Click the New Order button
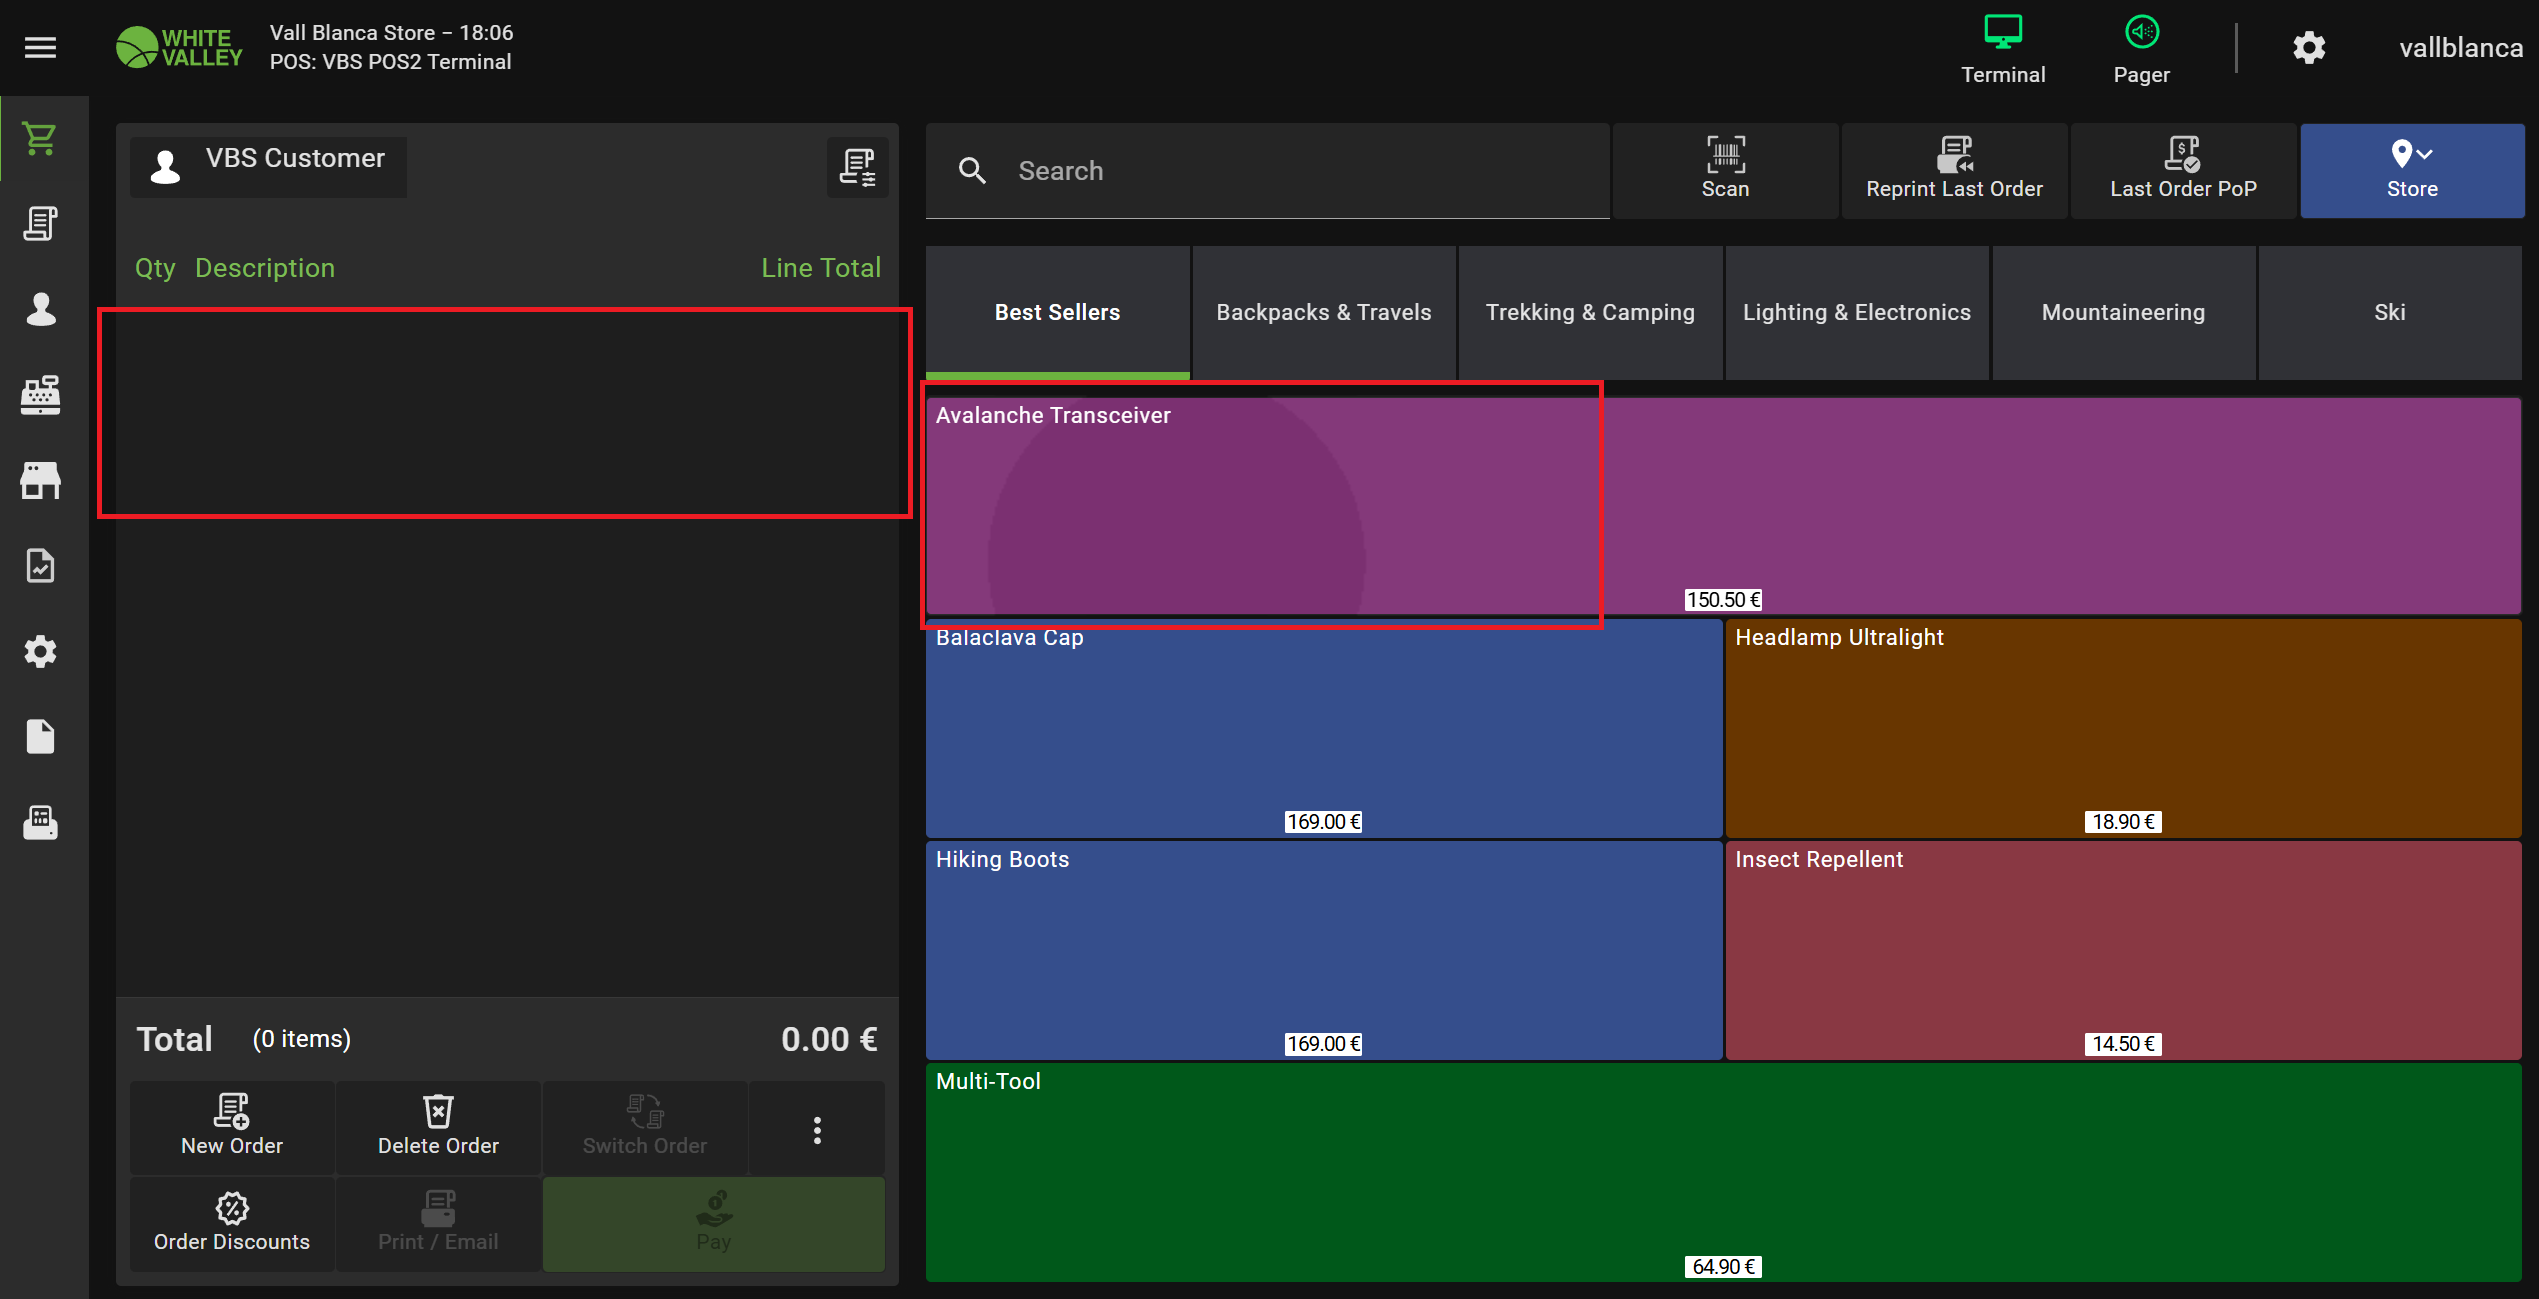Screen dimensions: 2539x1299 (232, 1127)
